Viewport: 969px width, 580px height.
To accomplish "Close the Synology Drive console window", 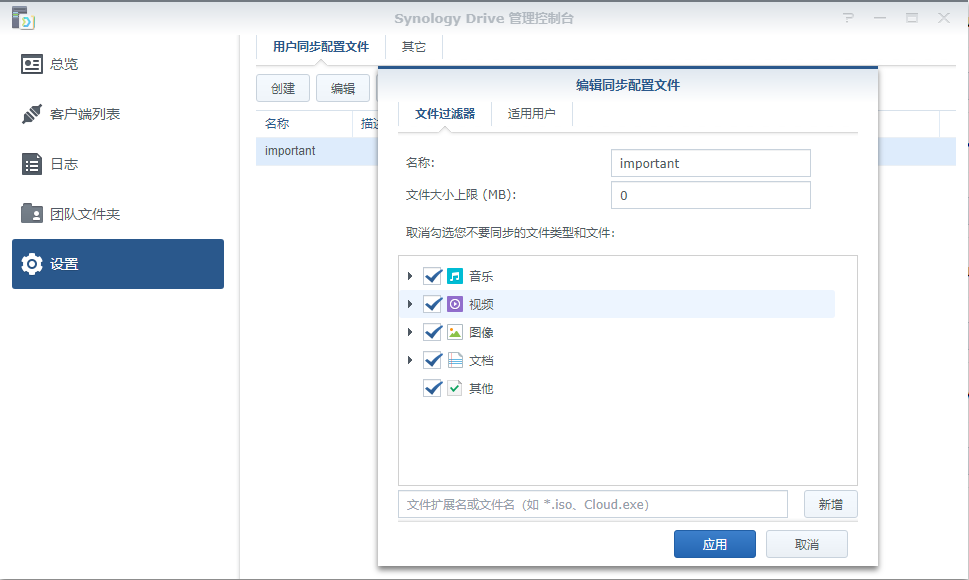I will (944, 18).
